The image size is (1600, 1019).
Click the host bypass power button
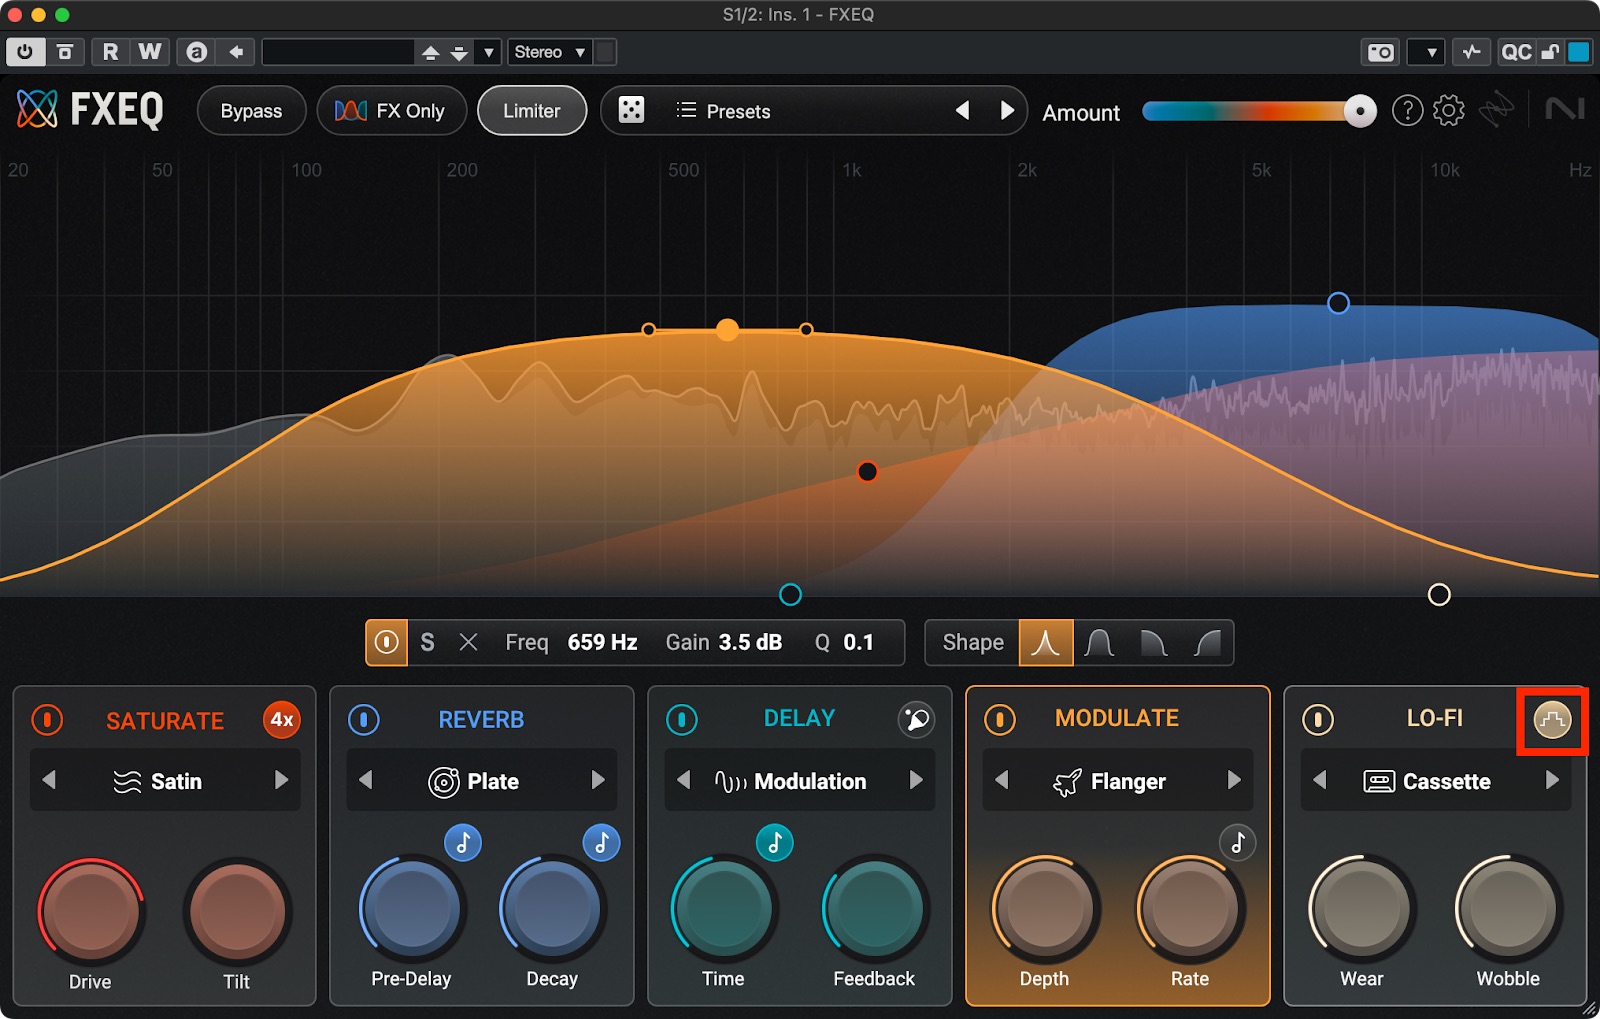coord(25,52)
